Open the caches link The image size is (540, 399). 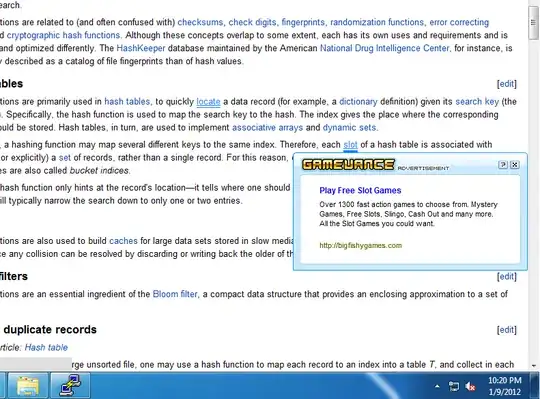[123, 241]
